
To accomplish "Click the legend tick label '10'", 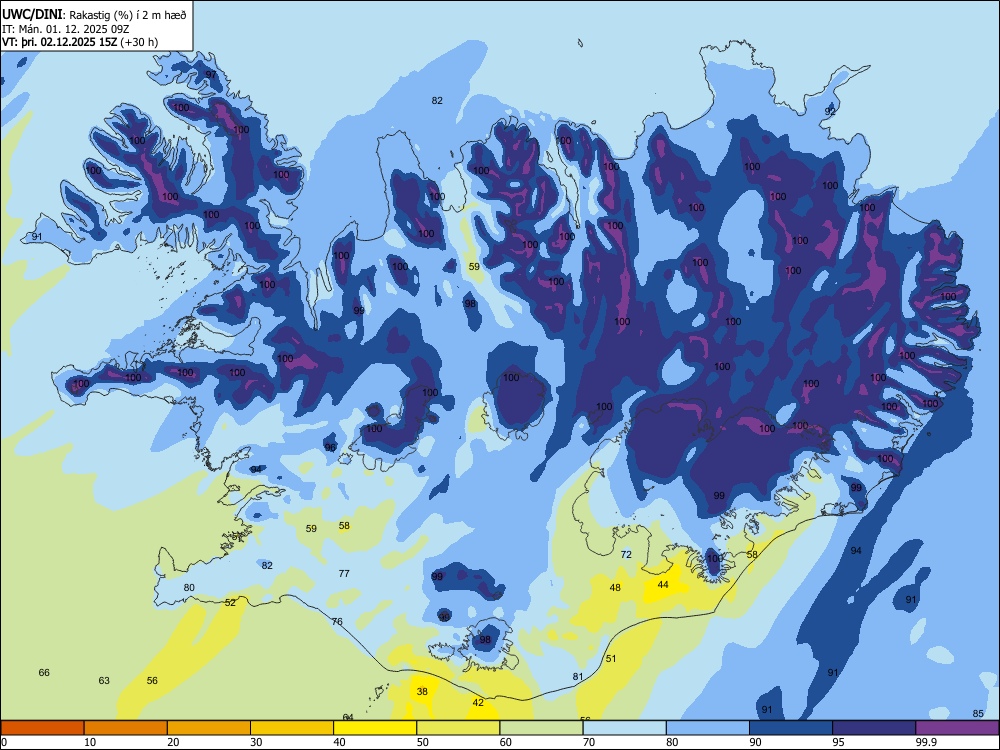I will click(90, 742).
